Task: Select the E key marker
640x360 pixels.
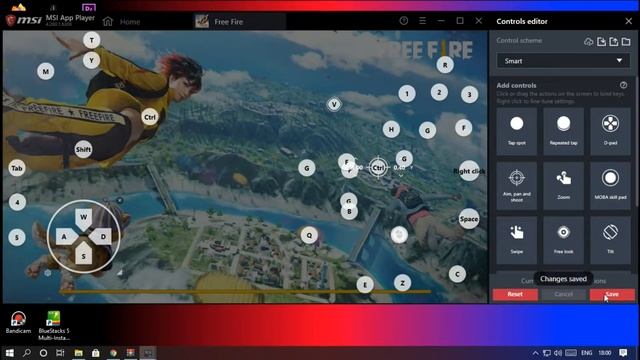Action: tap(365, 284)
